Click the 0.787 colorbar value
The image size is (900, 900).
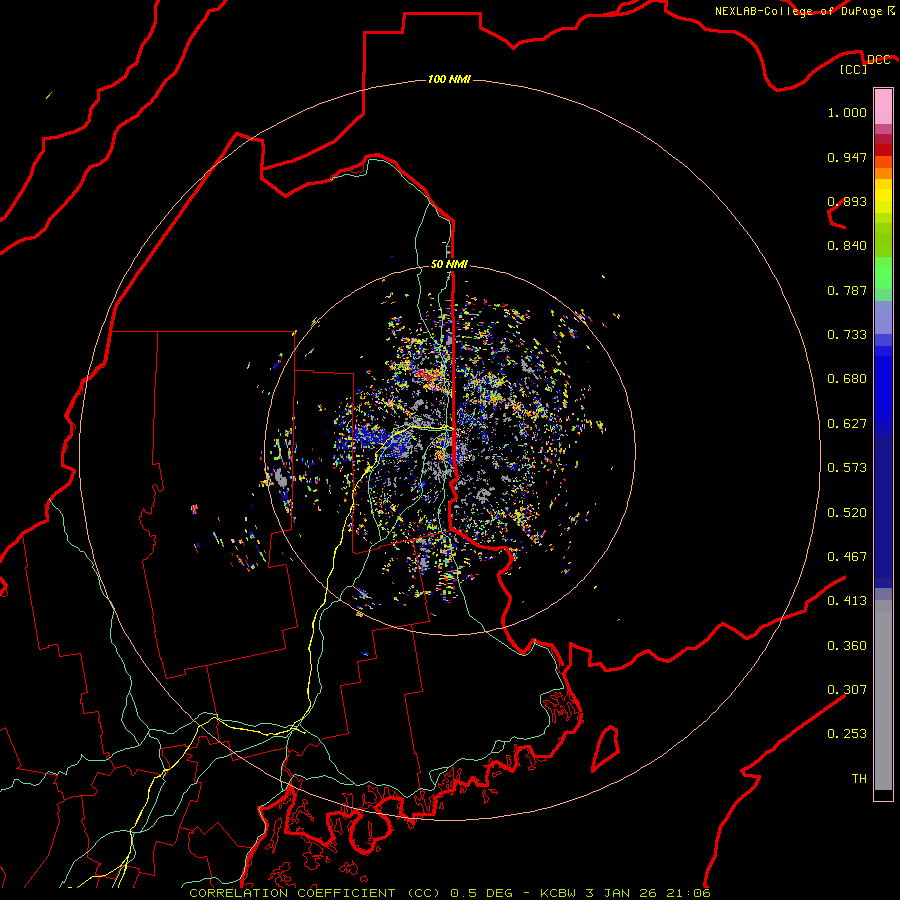(x=847, y=290)
